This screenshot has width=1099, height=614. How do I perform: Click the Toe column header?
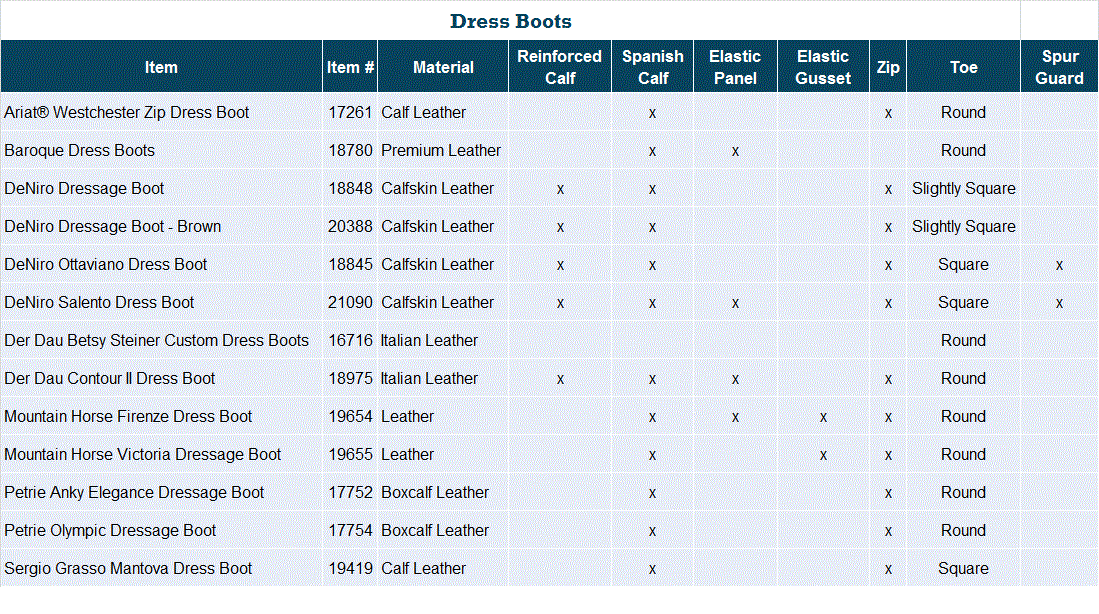tap(964, 67)
